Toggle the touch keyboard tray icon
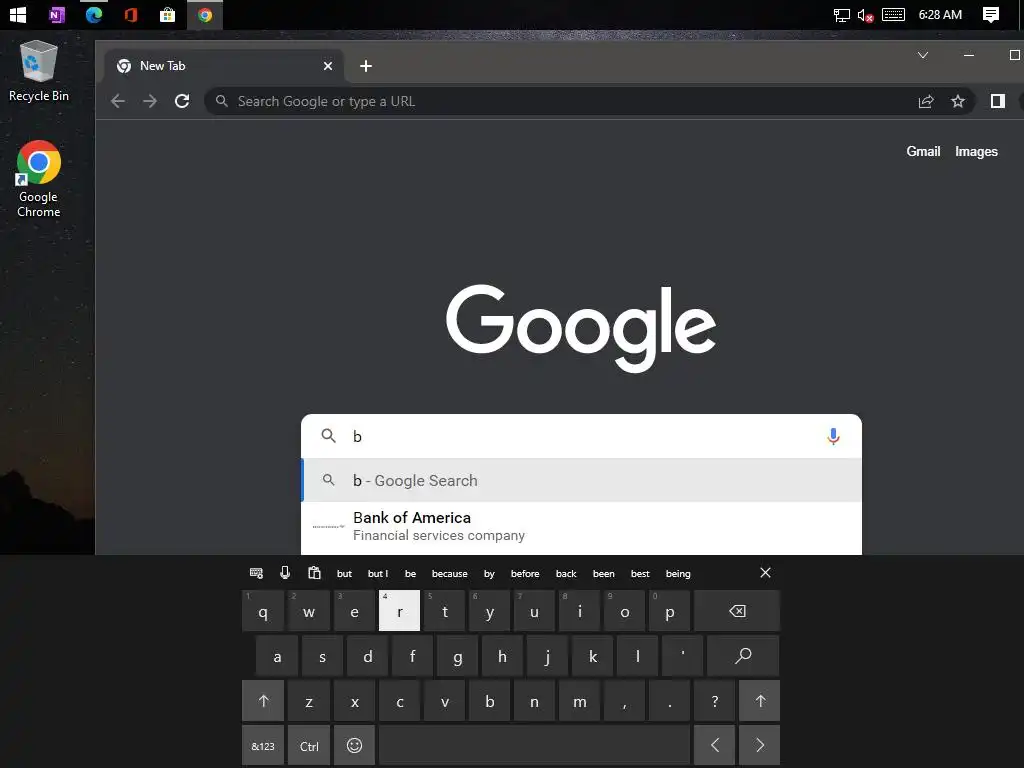 click(x=893, y=14)
